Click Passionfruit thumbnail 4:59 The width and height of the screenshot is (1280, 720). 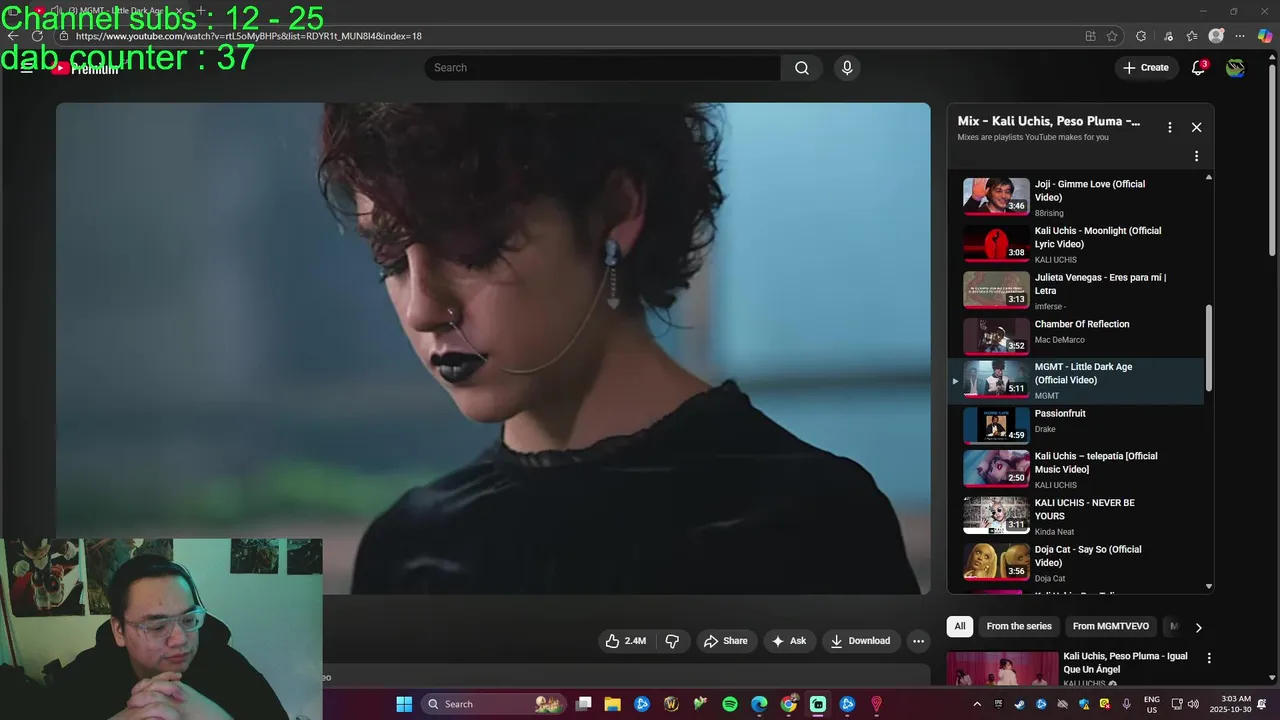(996, 425)
